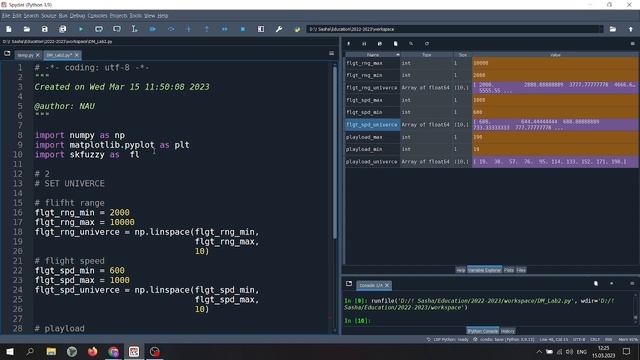Interrupt the console kernel
This screenshot has height=360, width=640.
pyautogui.click(x=611, y=283)
